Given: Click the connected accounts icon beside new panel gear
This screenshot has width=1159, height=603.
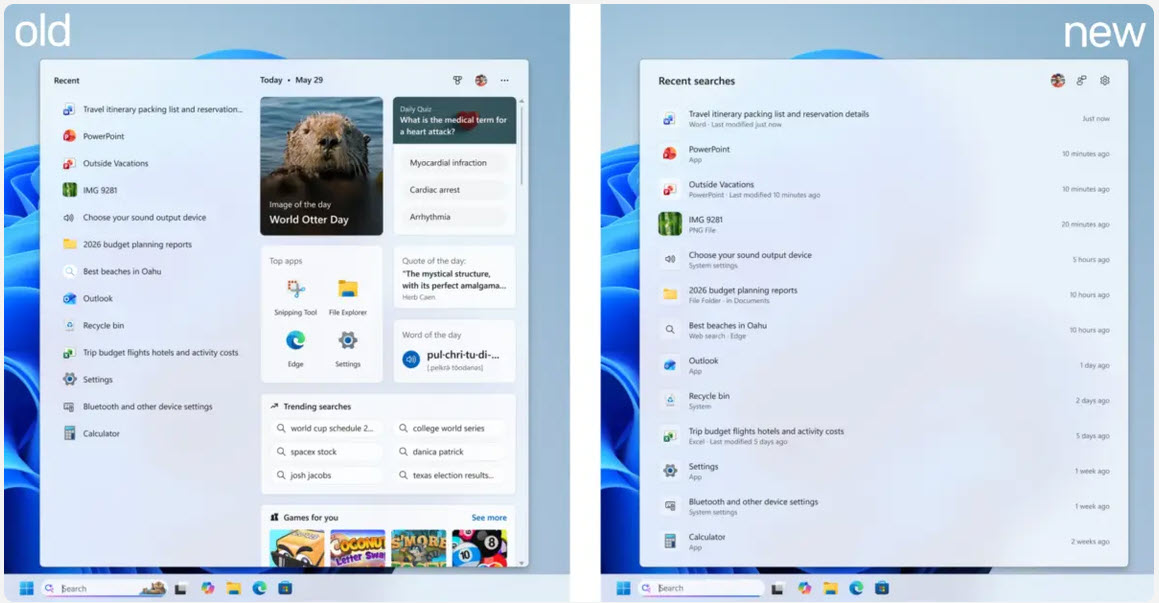Looking at the screenshot, I should tap(1081, 81).
